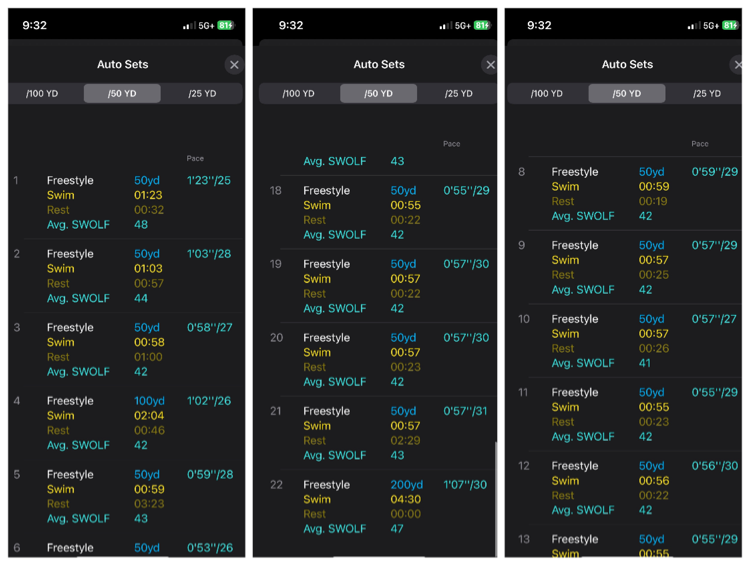Click Freestyle label of set 20
The image size is (750, 565).
326,337
